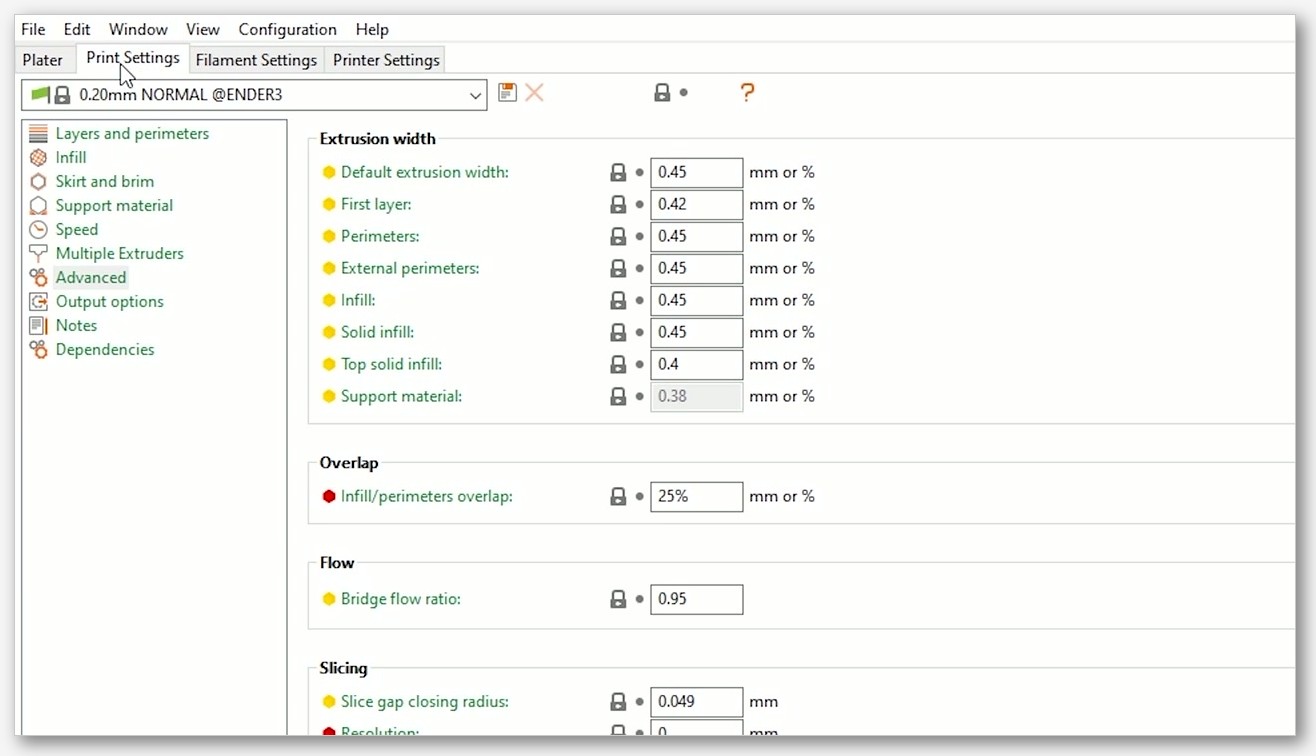This screenshot has height=756, width=1316.
Task: Click the lock icon next to the question mark
Action: 662,93
